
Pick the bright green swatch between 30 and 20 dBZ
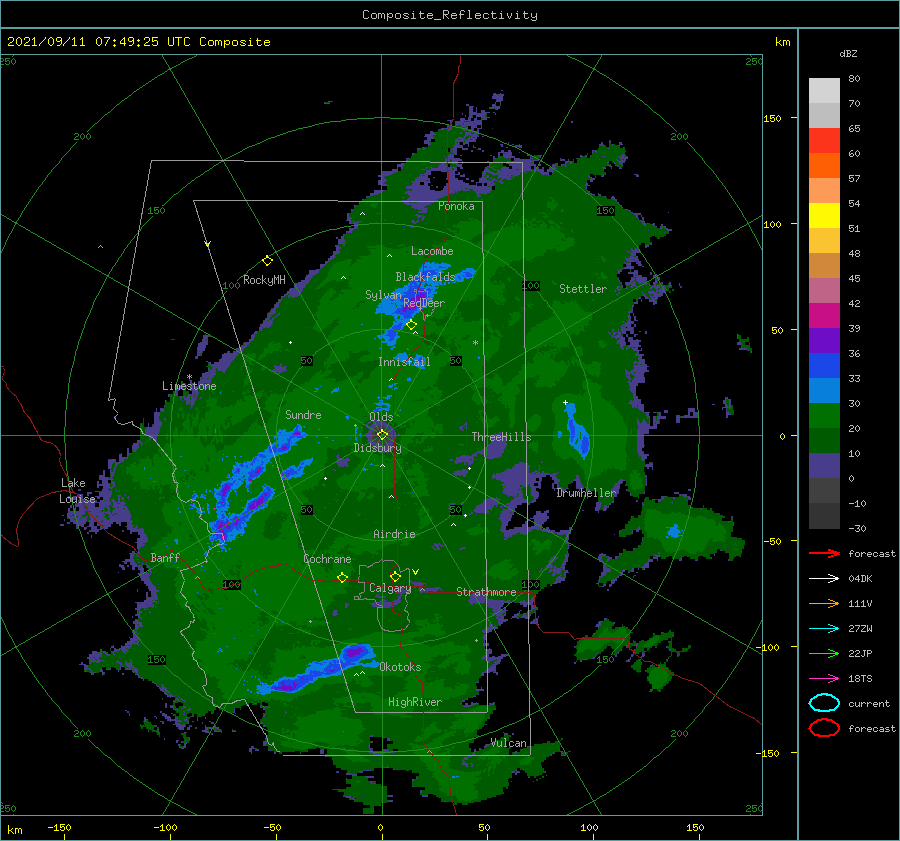point(824,416)
